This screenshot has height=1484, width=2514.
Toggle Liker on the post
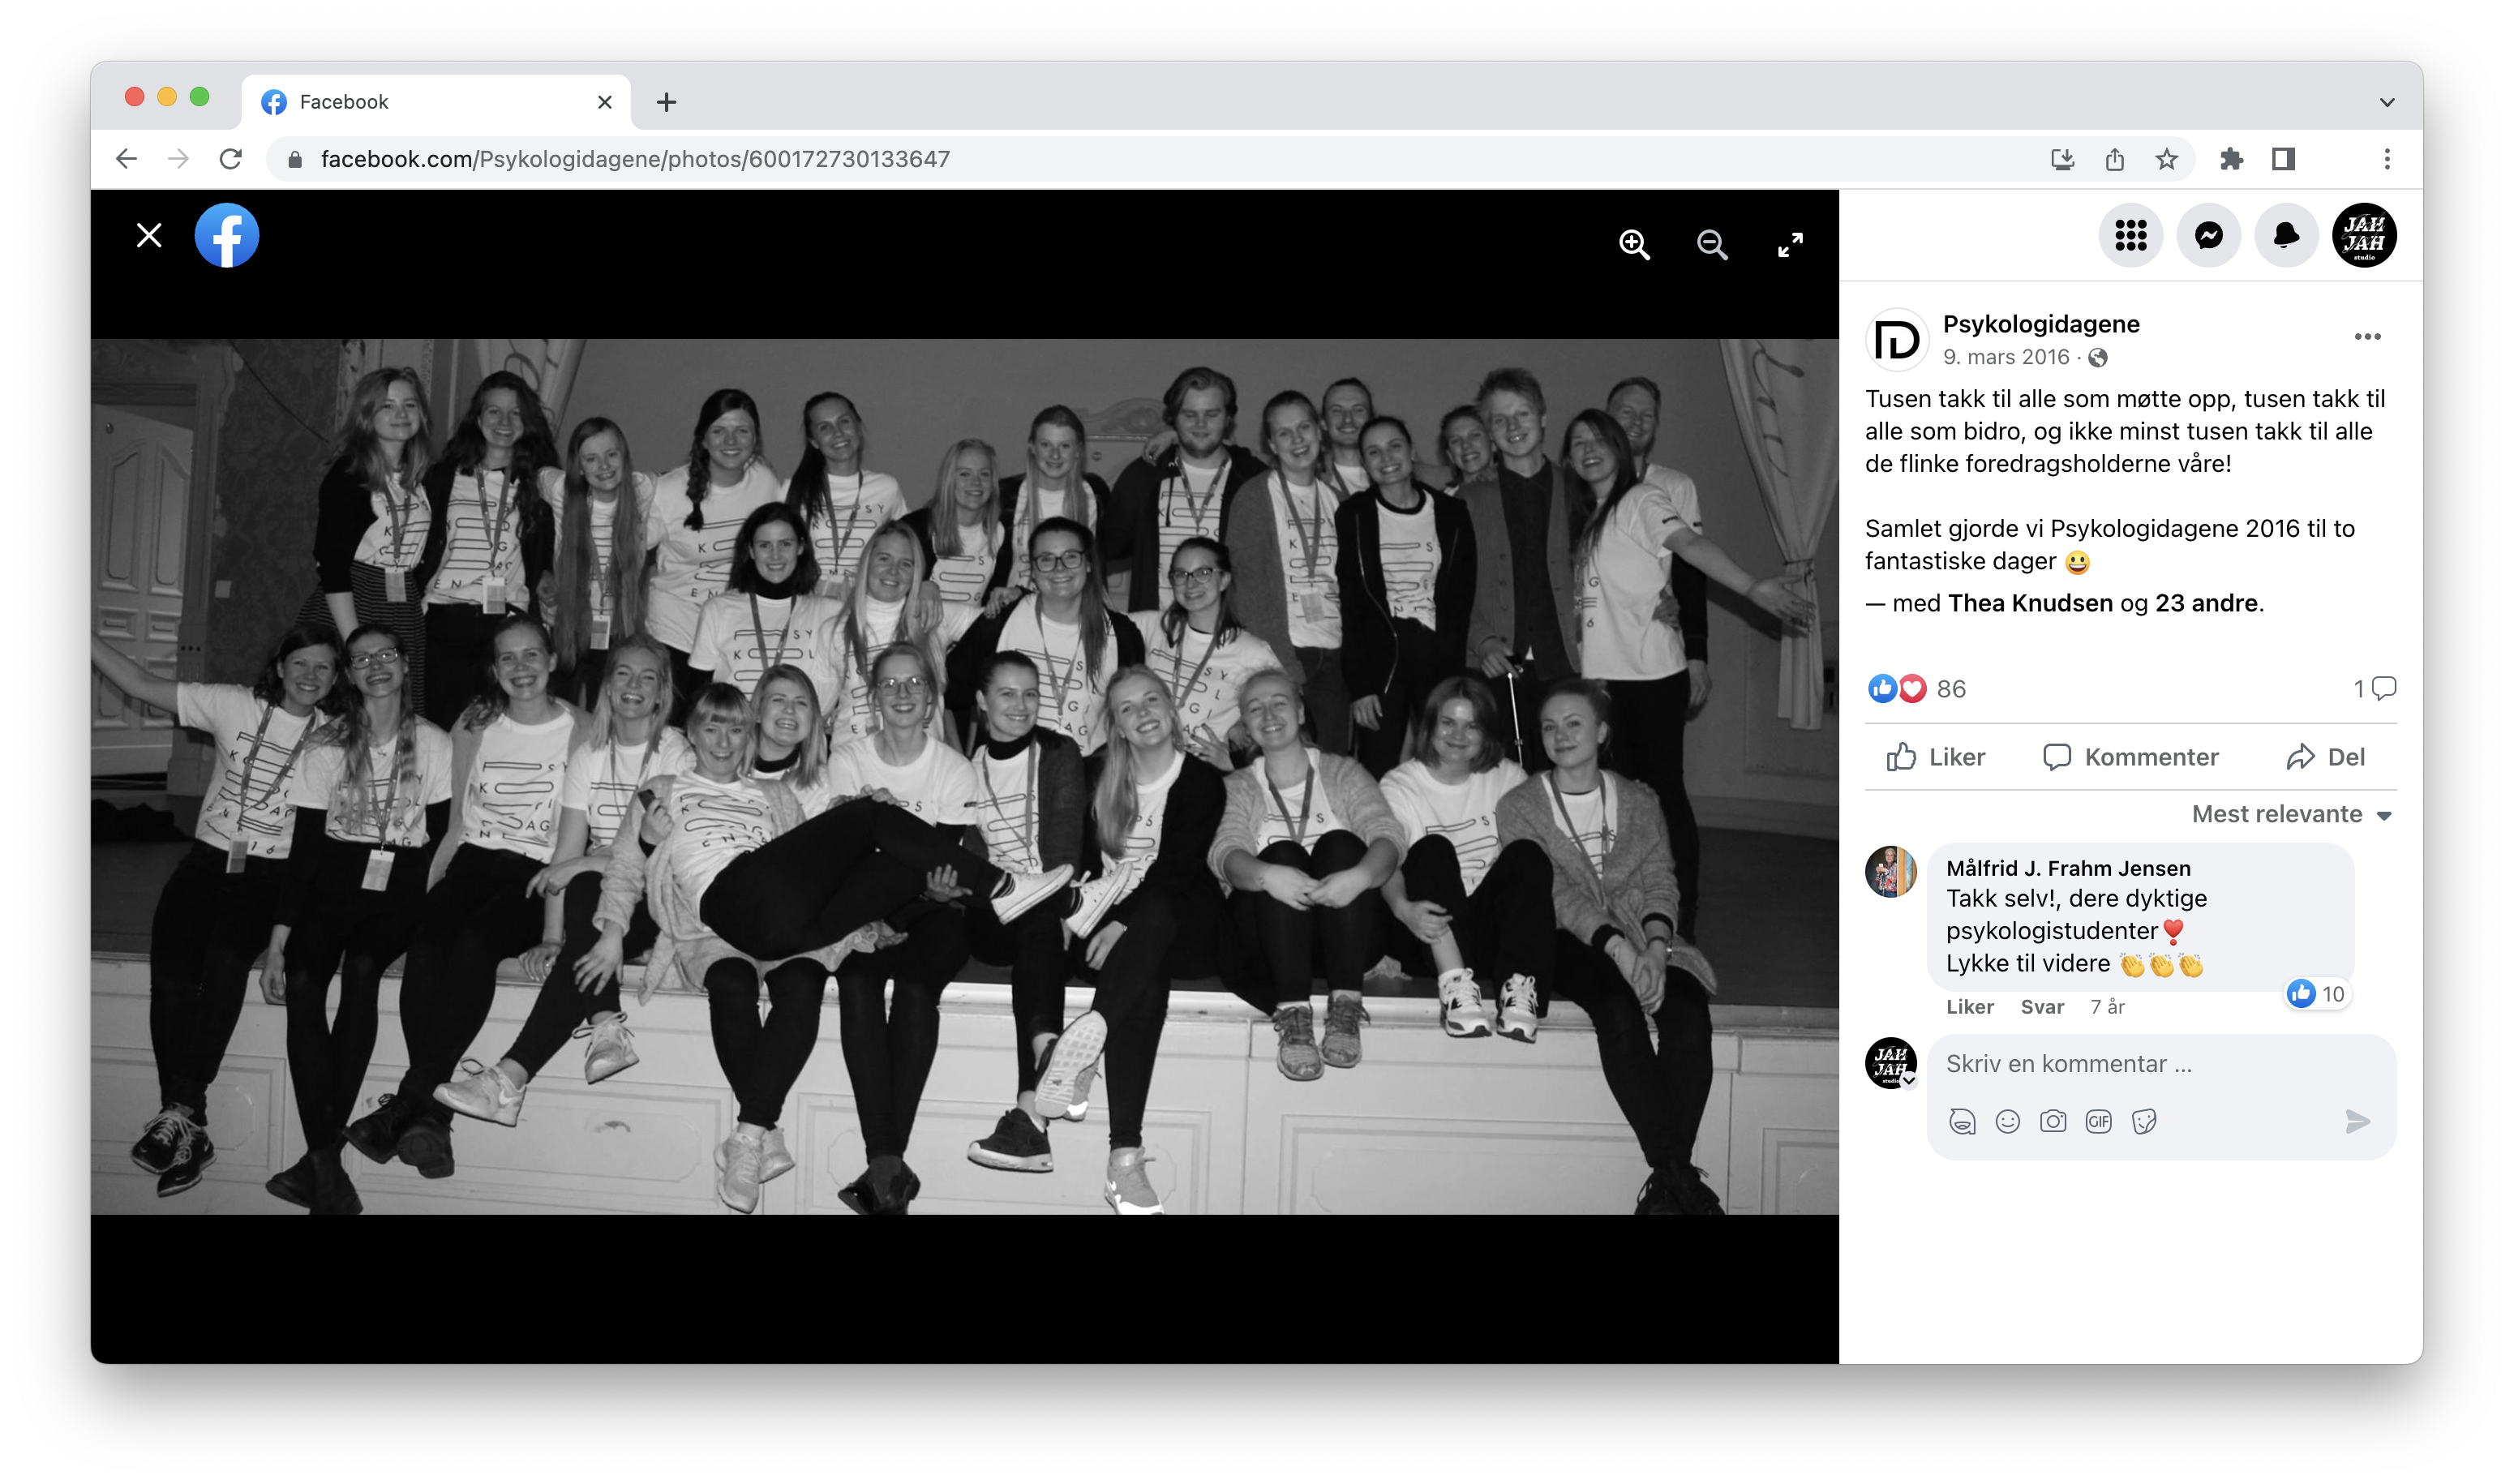(1936, 757)
